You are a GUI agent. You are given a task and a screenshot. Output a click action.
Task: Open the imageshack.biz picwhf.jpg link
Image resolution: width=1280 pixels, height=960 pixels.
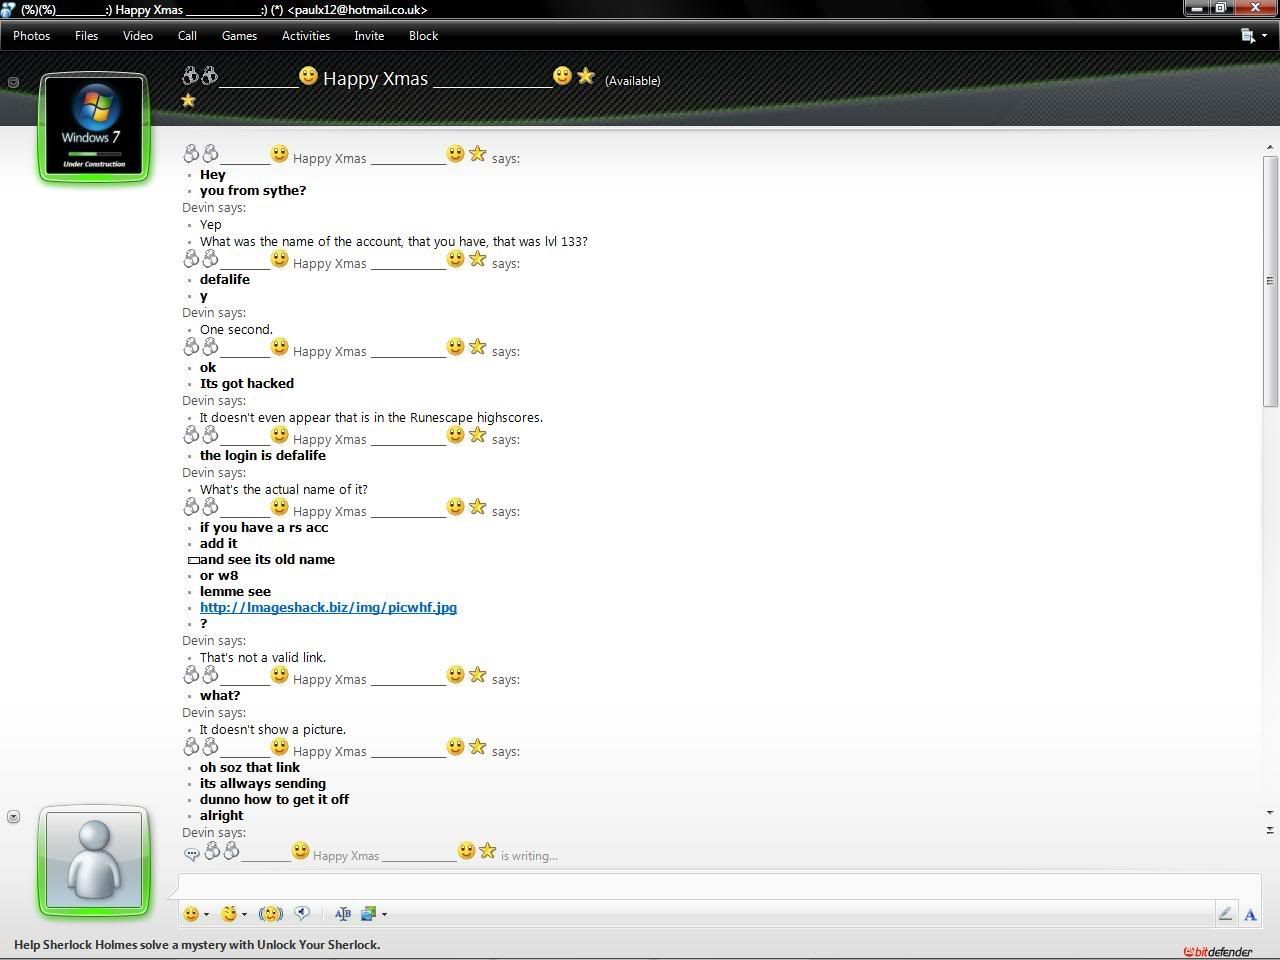coord(328,607)
